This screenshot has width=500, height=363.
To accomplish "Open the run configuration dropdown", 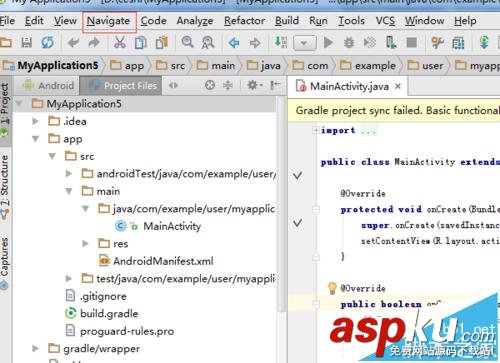I will [305, 43].
